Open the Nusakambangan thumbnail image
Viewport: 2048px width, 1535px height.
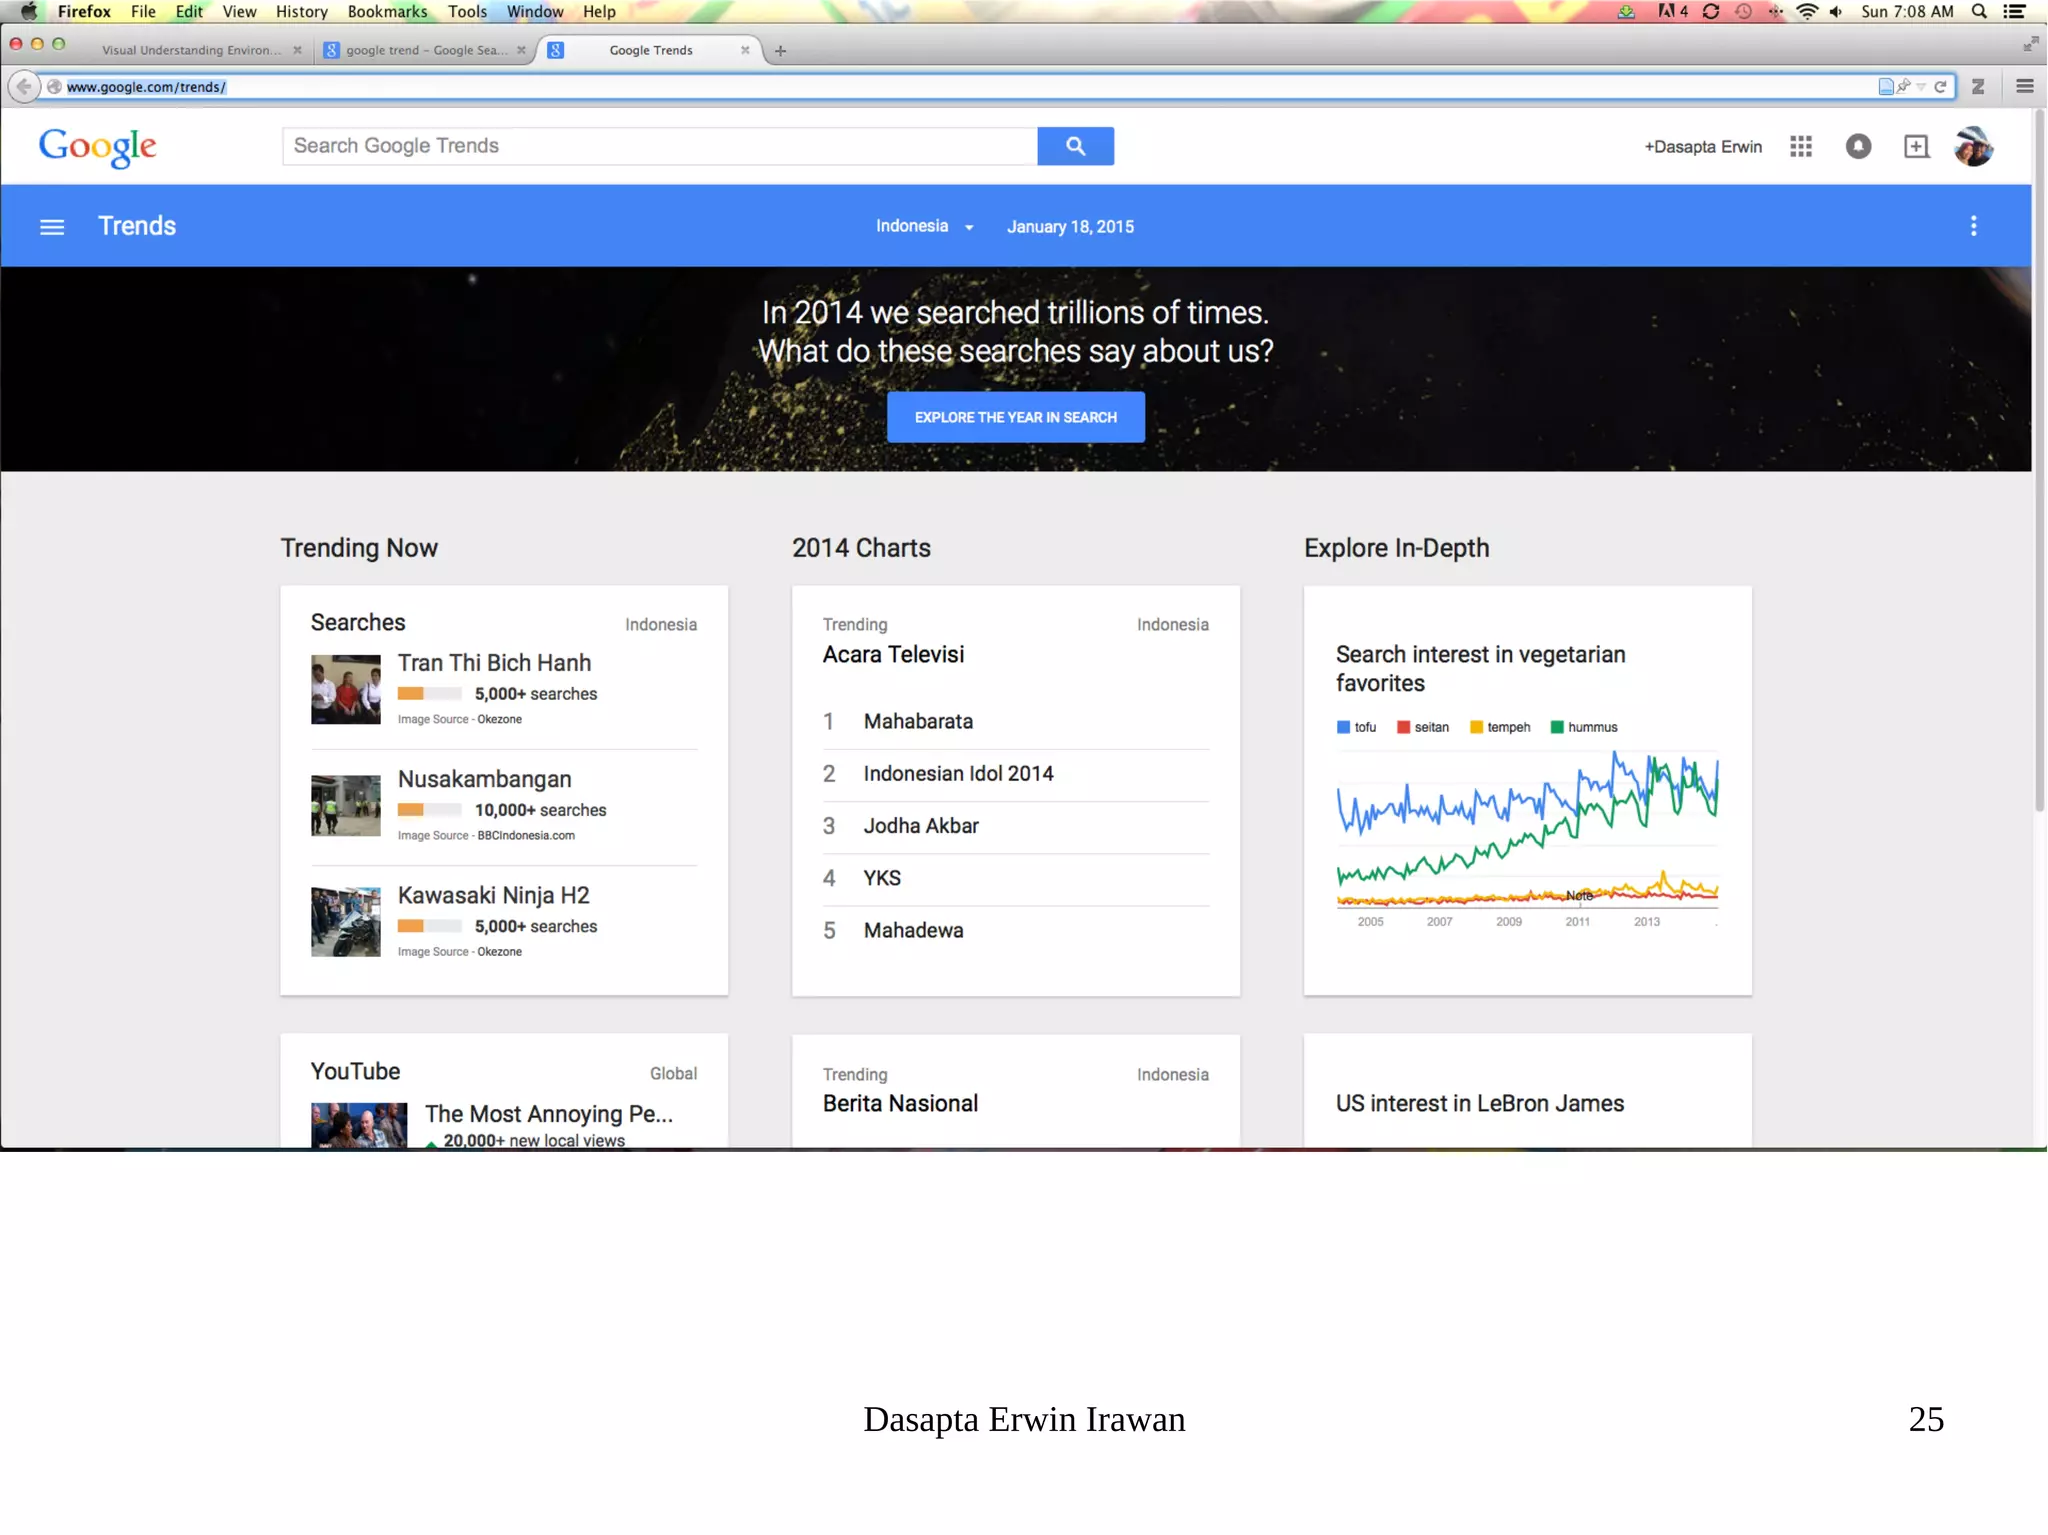[x=345, y=805]
